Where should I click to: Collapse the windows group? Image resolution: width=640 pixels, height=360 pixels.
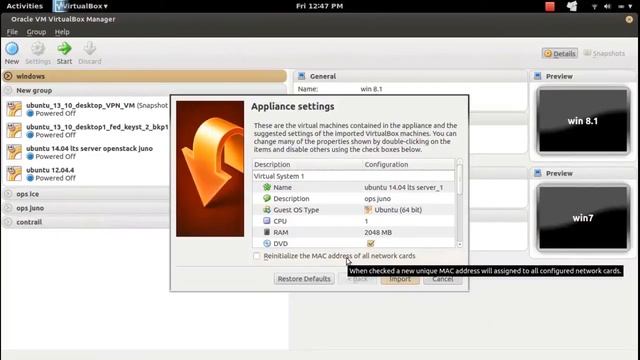[x=8, y=76]
